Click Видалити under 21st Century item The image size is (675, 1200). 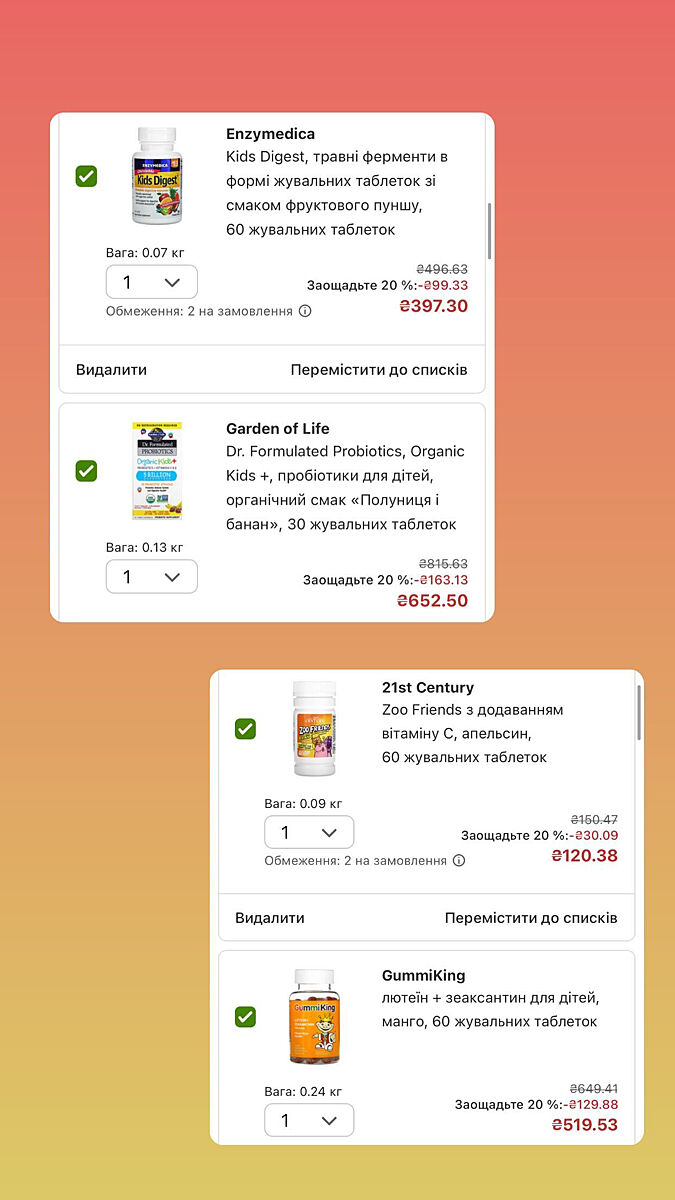click(270, 918)
